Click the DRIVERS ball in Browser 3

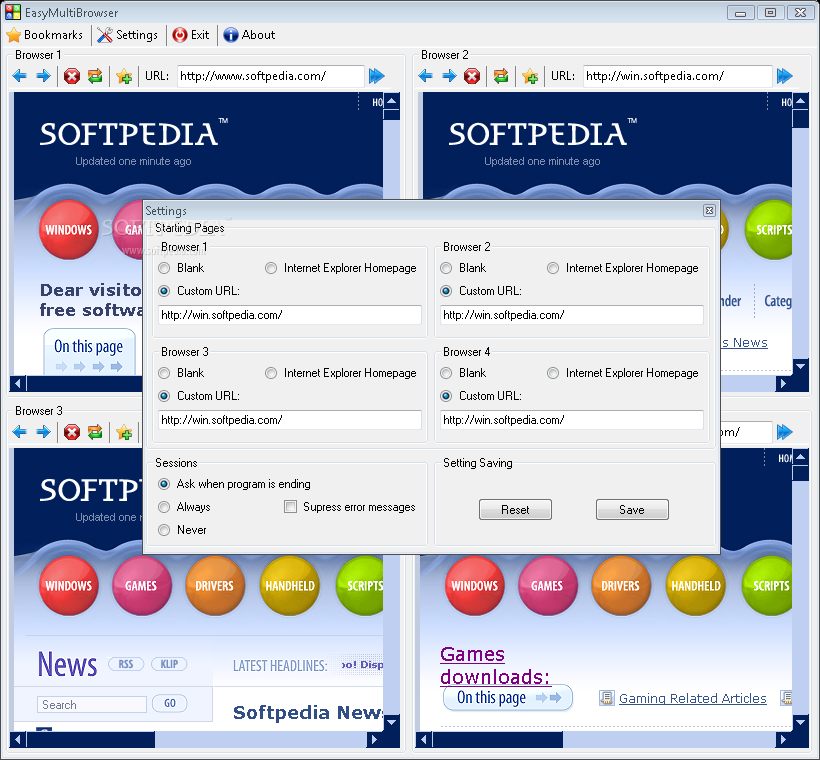(x=215, y=586)
